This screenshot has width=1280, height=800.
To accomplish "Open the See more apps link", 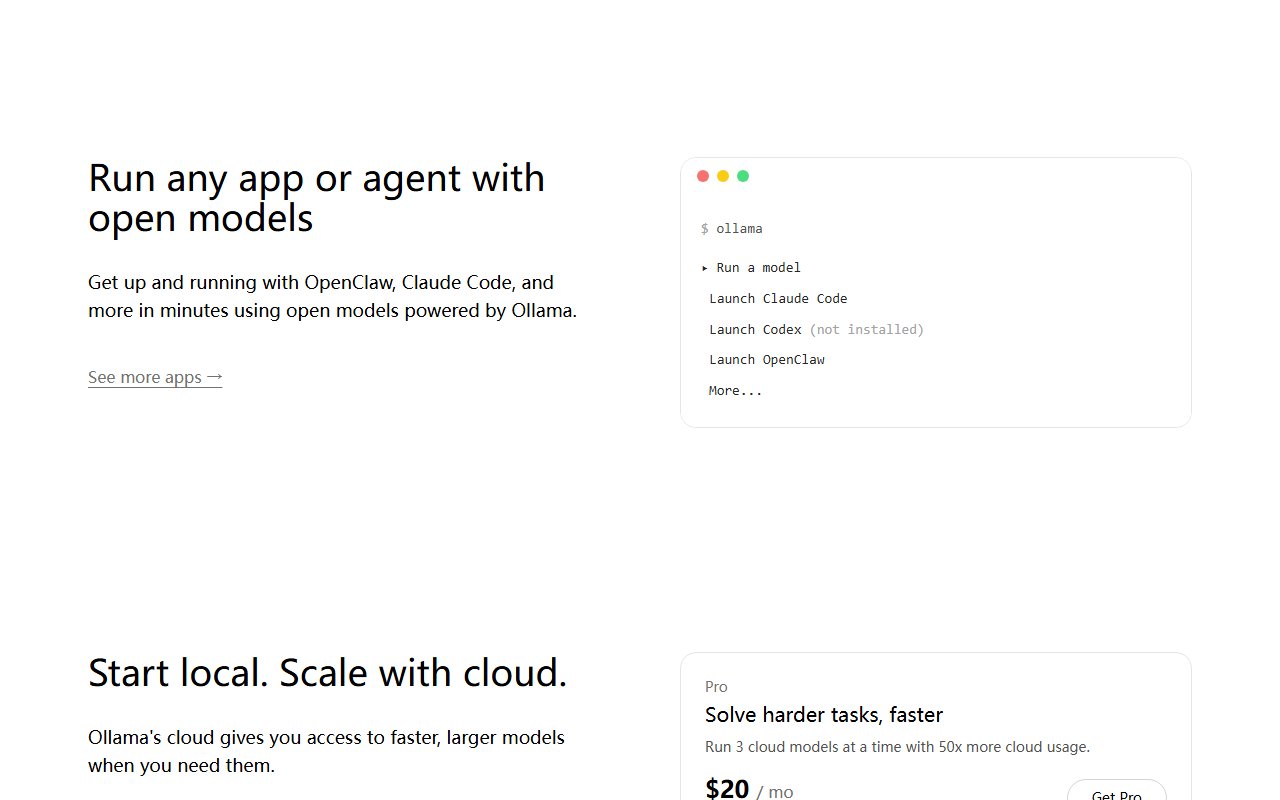I will point(155,377).
